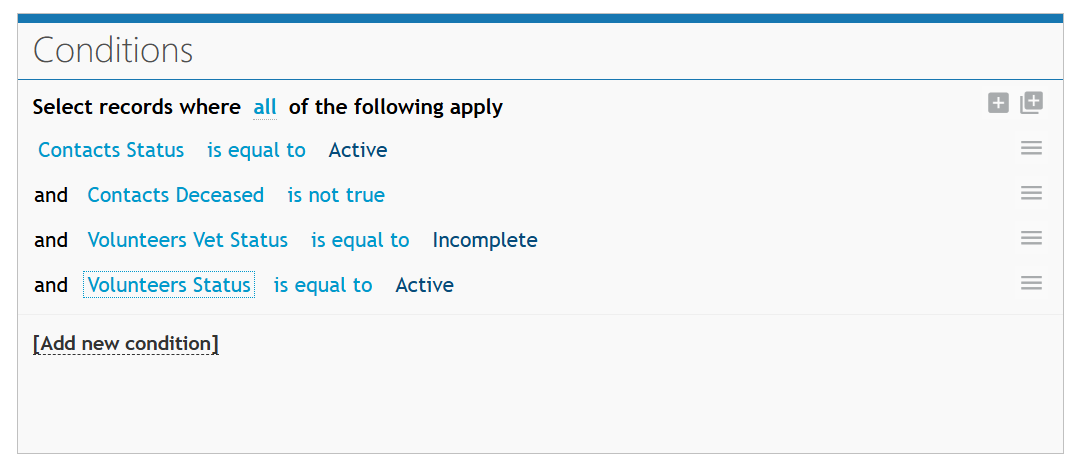The width and height of the screenshot is (1078, 463).
Task: Open the Contacts Status row menu icon
Action: (1031, 148)
